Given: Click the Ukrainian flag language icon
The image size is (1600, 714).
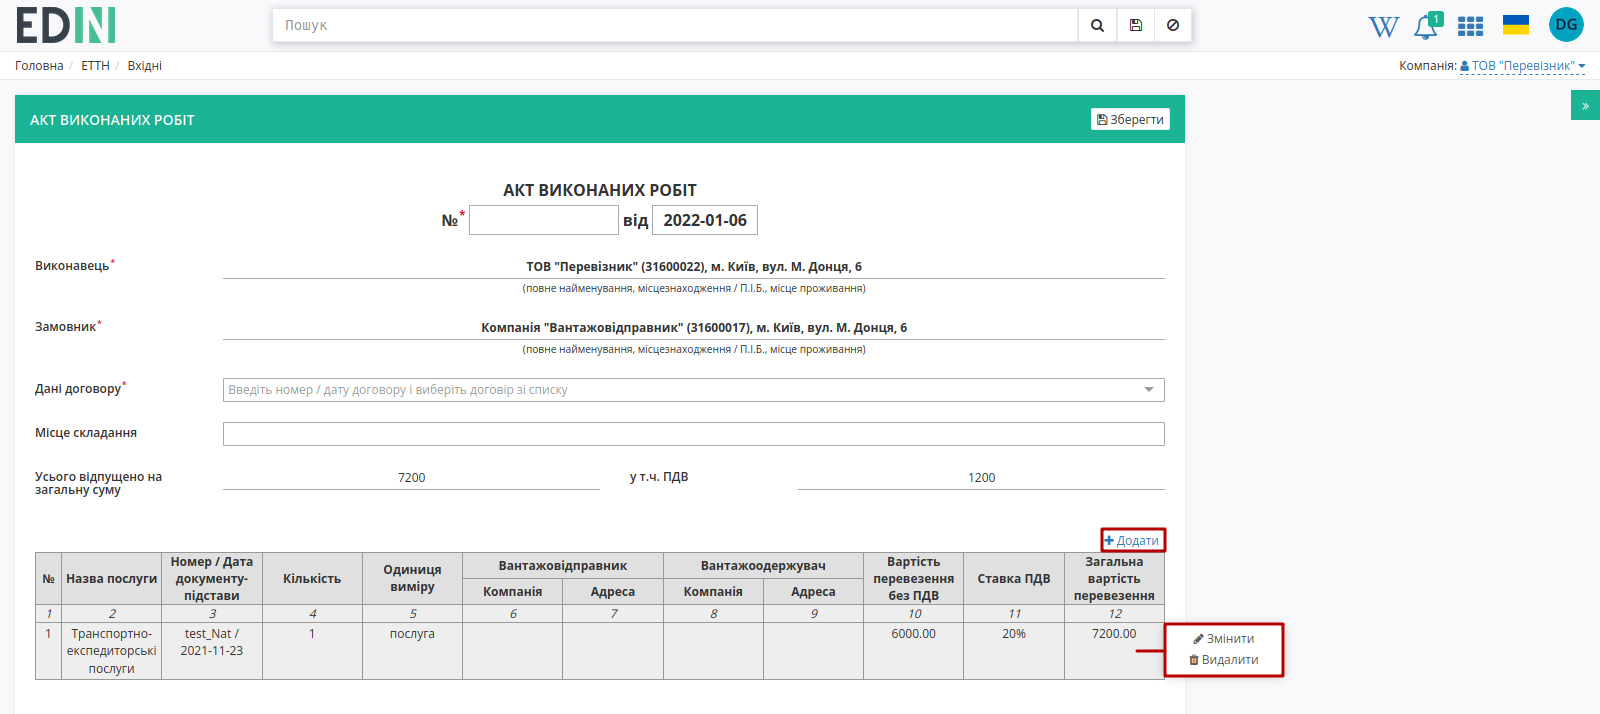Looking at the screenshot, I should point(1516,25).
